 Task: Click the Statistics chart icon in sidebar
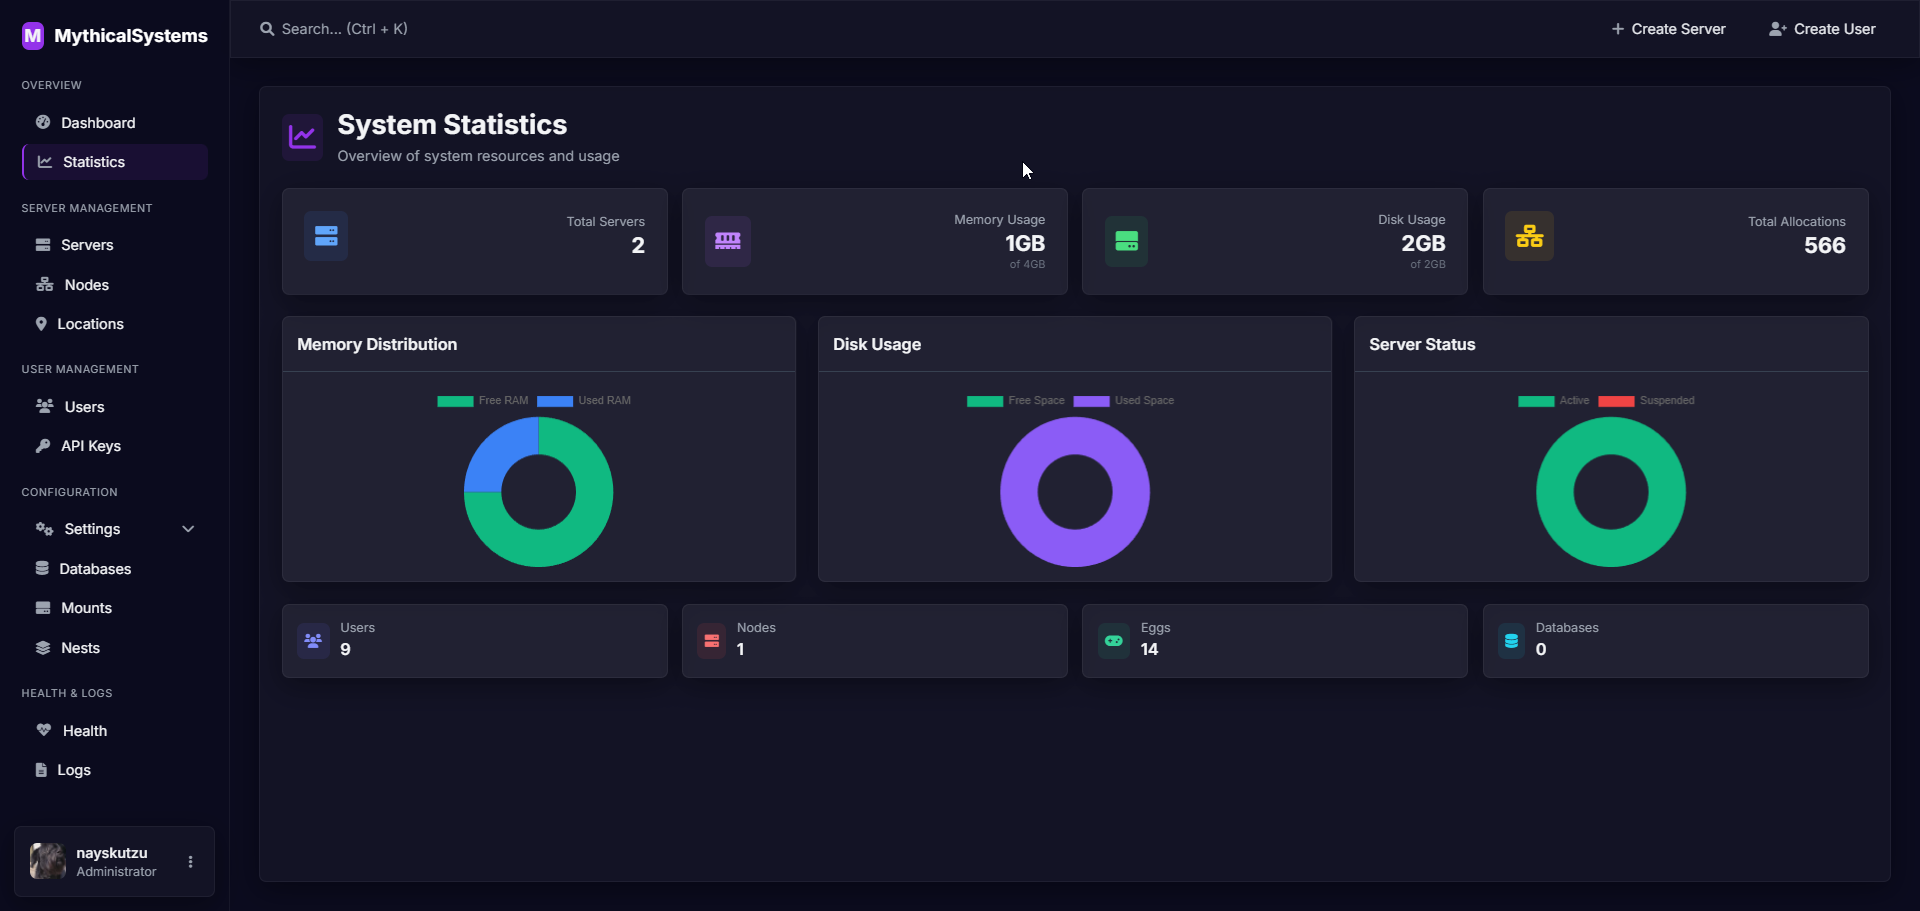click(45, 161)
